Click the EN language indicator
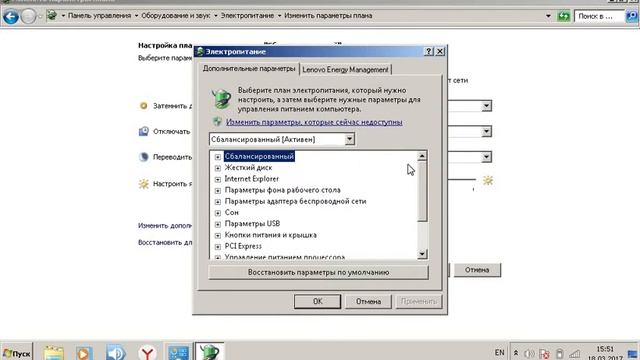This screenshot has width=640, height=360. click(x=499, y=352)
